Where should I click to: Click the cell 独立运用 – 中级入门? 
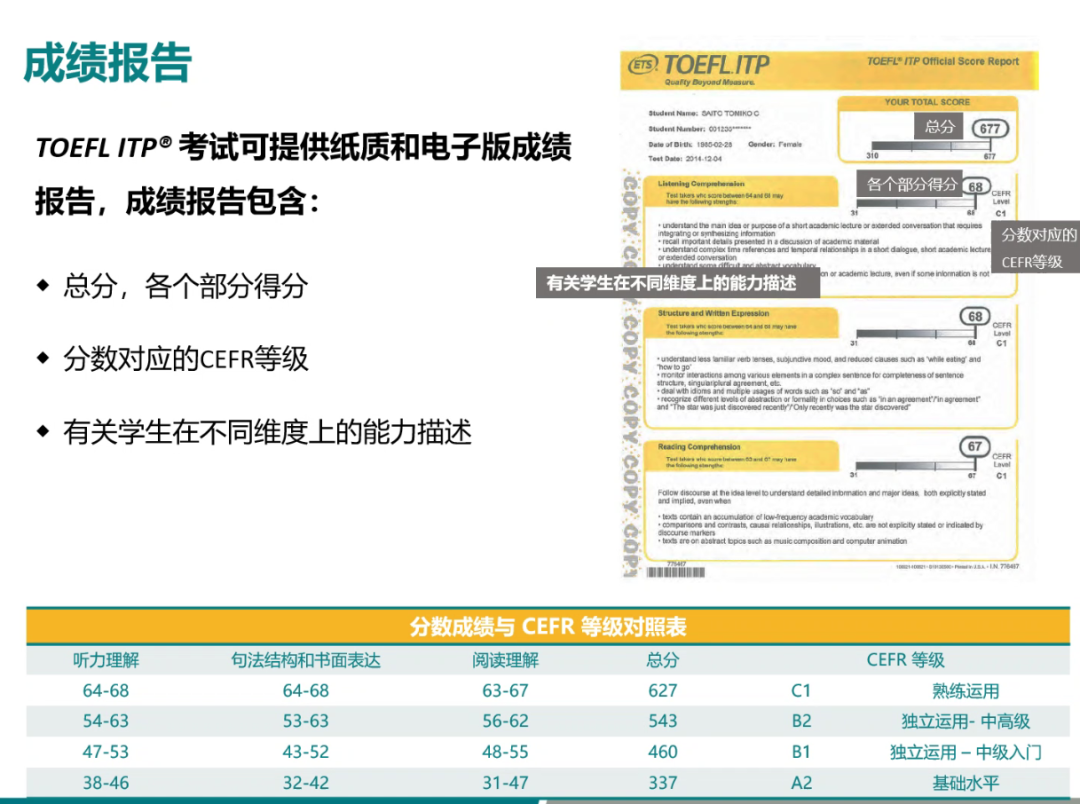[966, 752]
